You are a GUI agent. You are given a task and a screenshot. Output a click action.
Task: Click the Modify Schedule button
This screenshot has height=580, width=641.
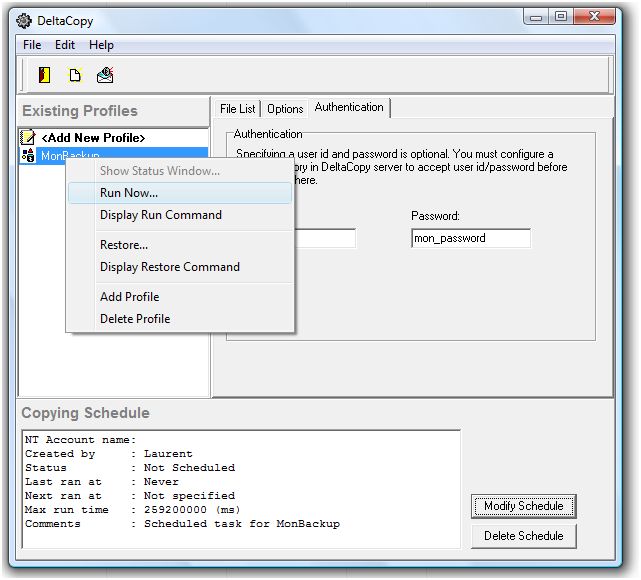point(524,506)
